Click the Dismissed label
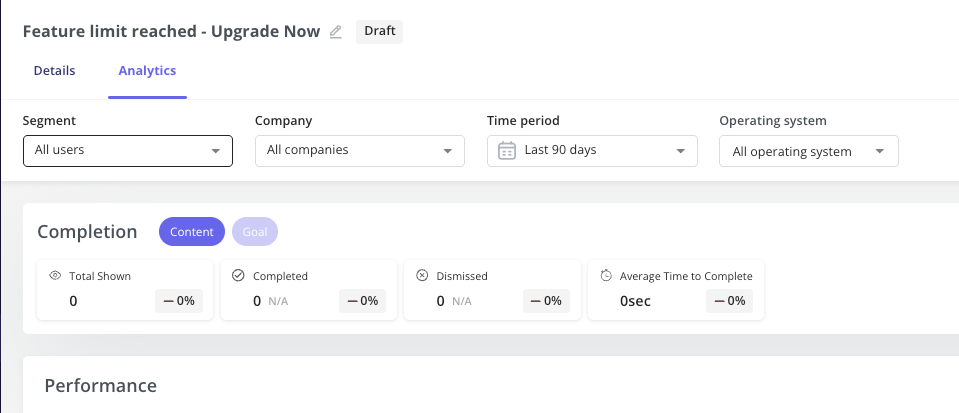 tap(462, 276)
